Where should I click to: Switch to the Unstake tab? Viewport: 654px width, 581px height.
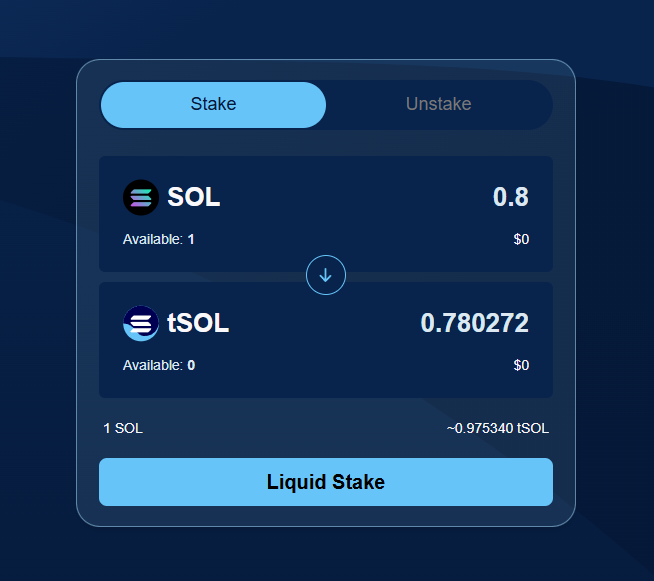438,105
